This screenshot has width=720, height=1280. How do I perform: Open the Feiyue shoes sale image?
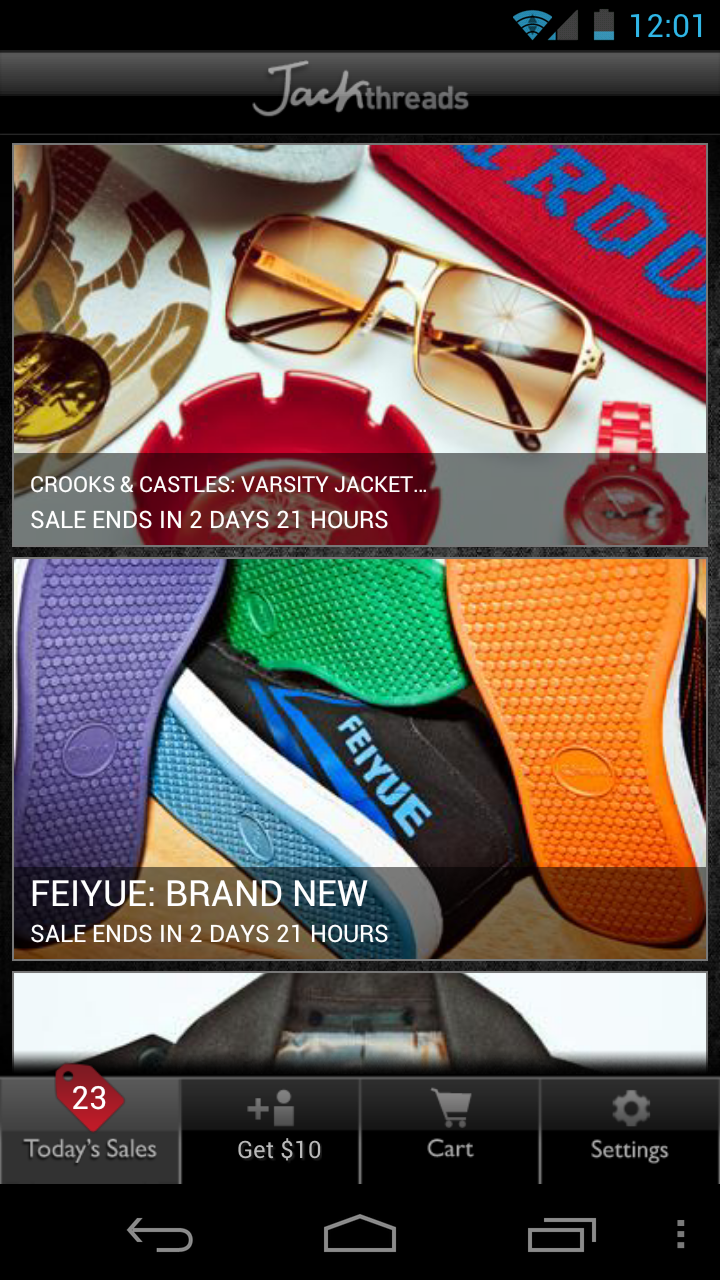pyautogui.click(x=360, y=759)
